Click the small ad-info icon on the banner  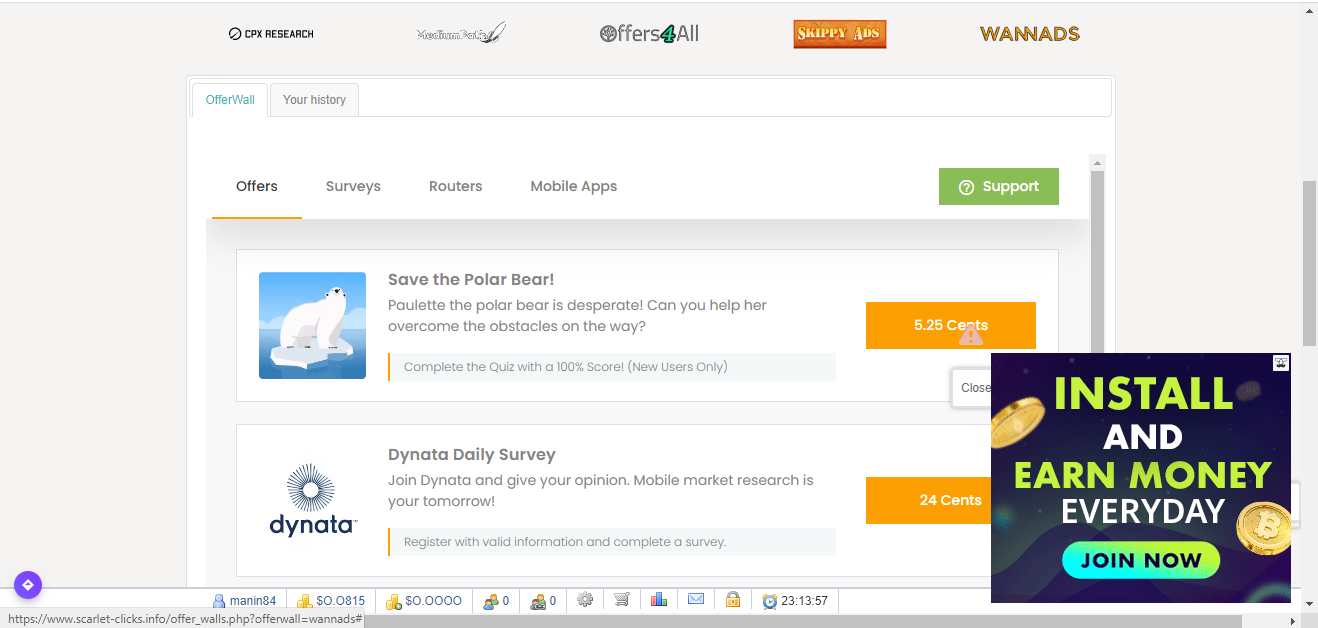pos(1281,363)
